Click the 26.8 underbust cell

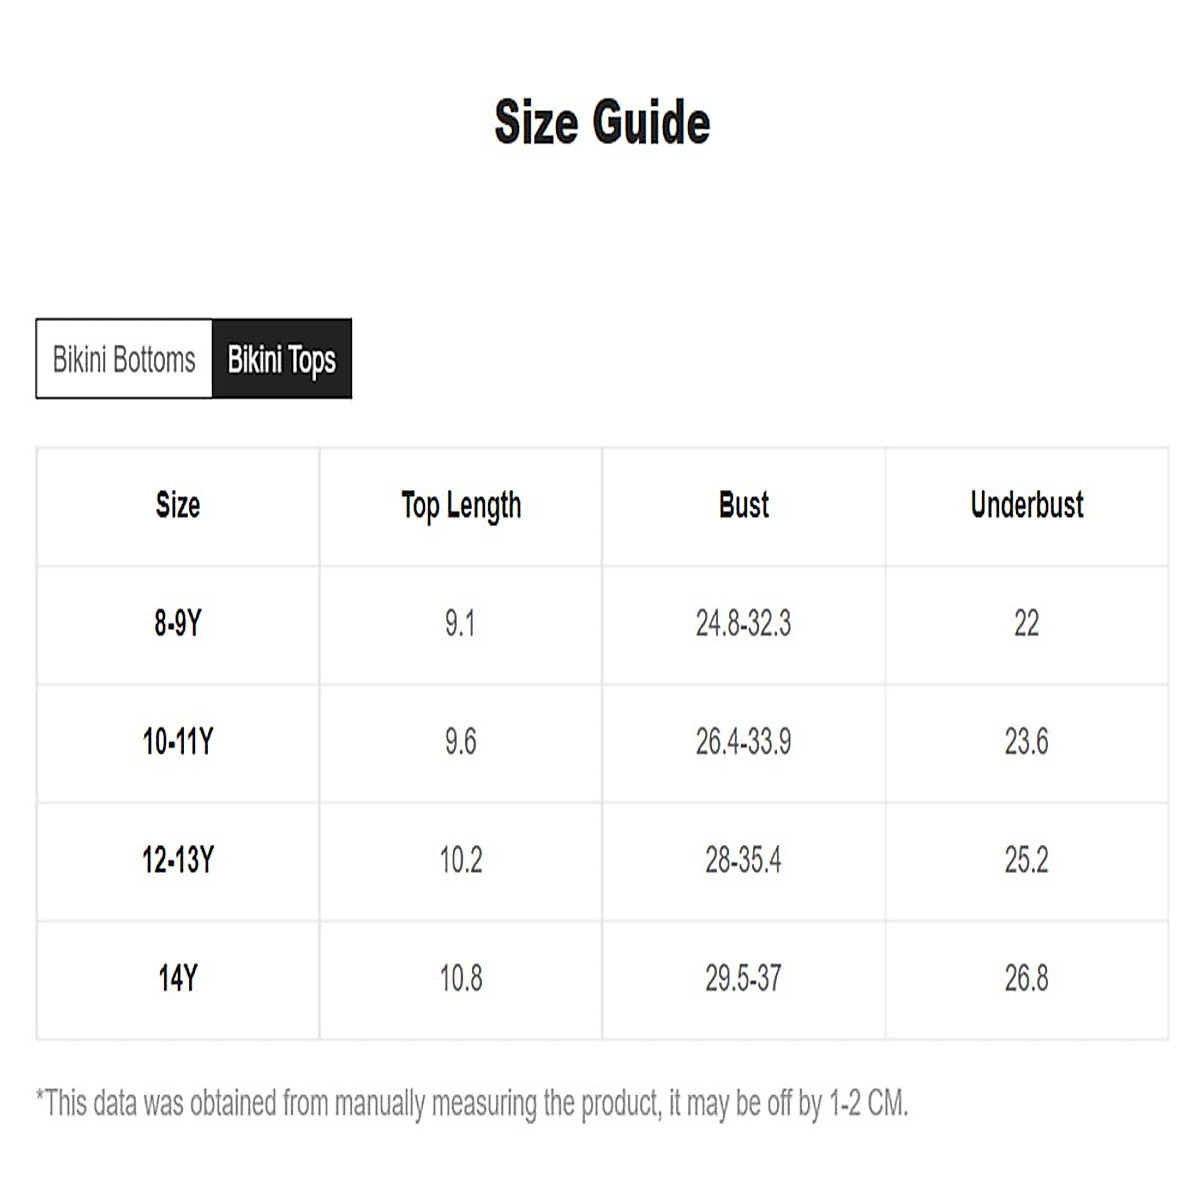[1026, 978]
